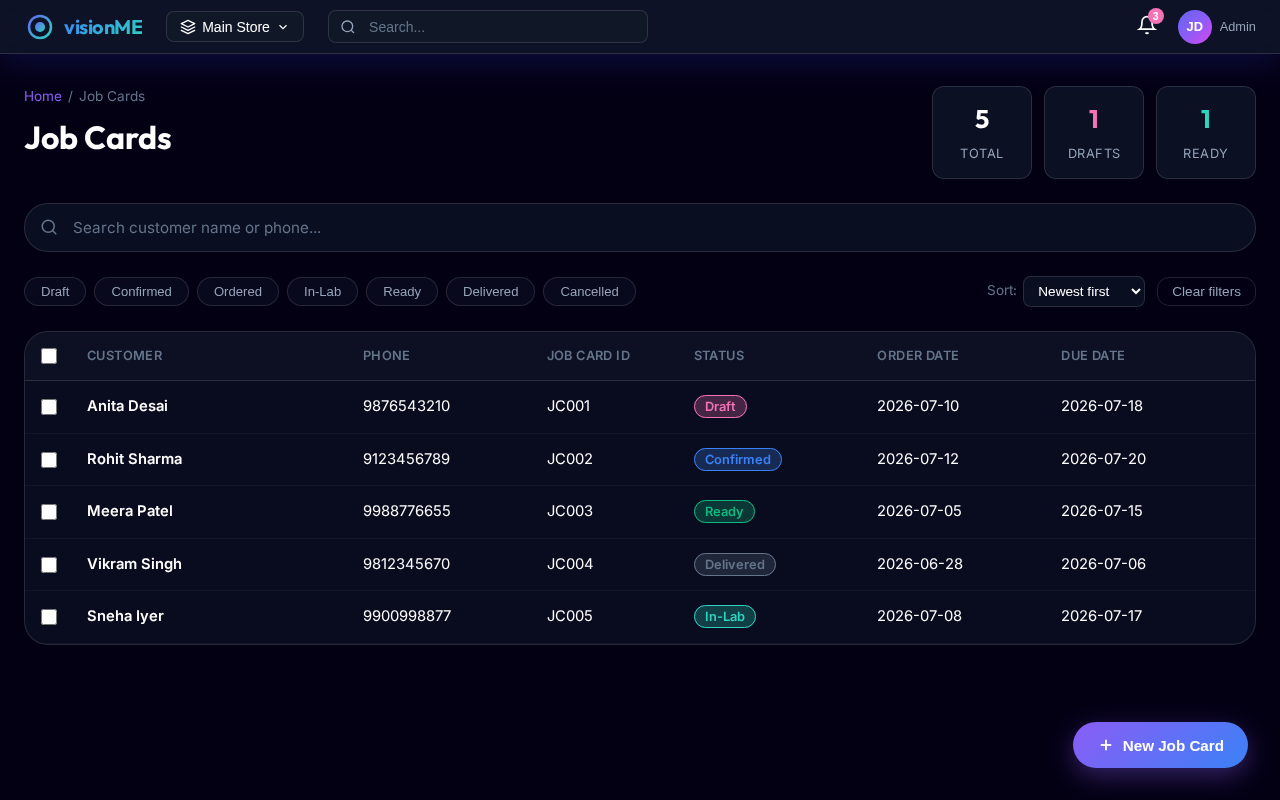Filter by Delivered status chip
The image size is (1280, 800).
pos(490,291)
